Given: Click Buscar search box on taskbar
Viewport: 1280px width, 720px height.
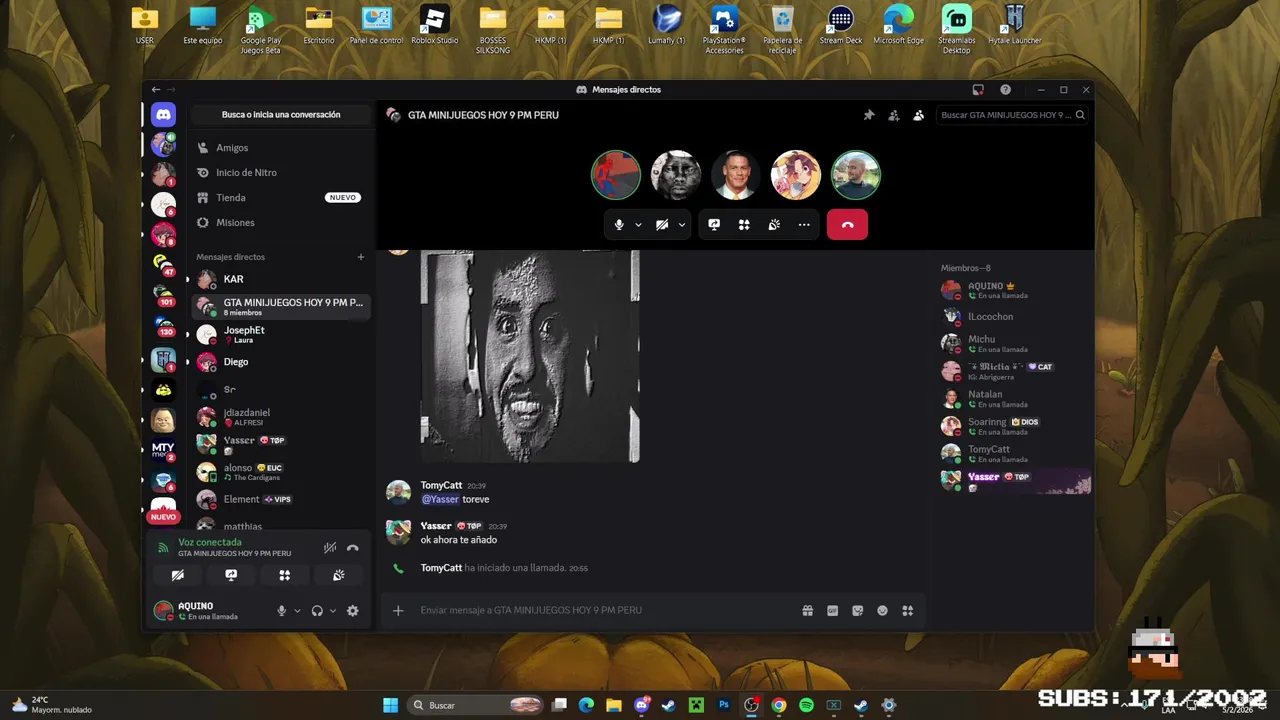Looking at the screenshot, I should 477,705.
